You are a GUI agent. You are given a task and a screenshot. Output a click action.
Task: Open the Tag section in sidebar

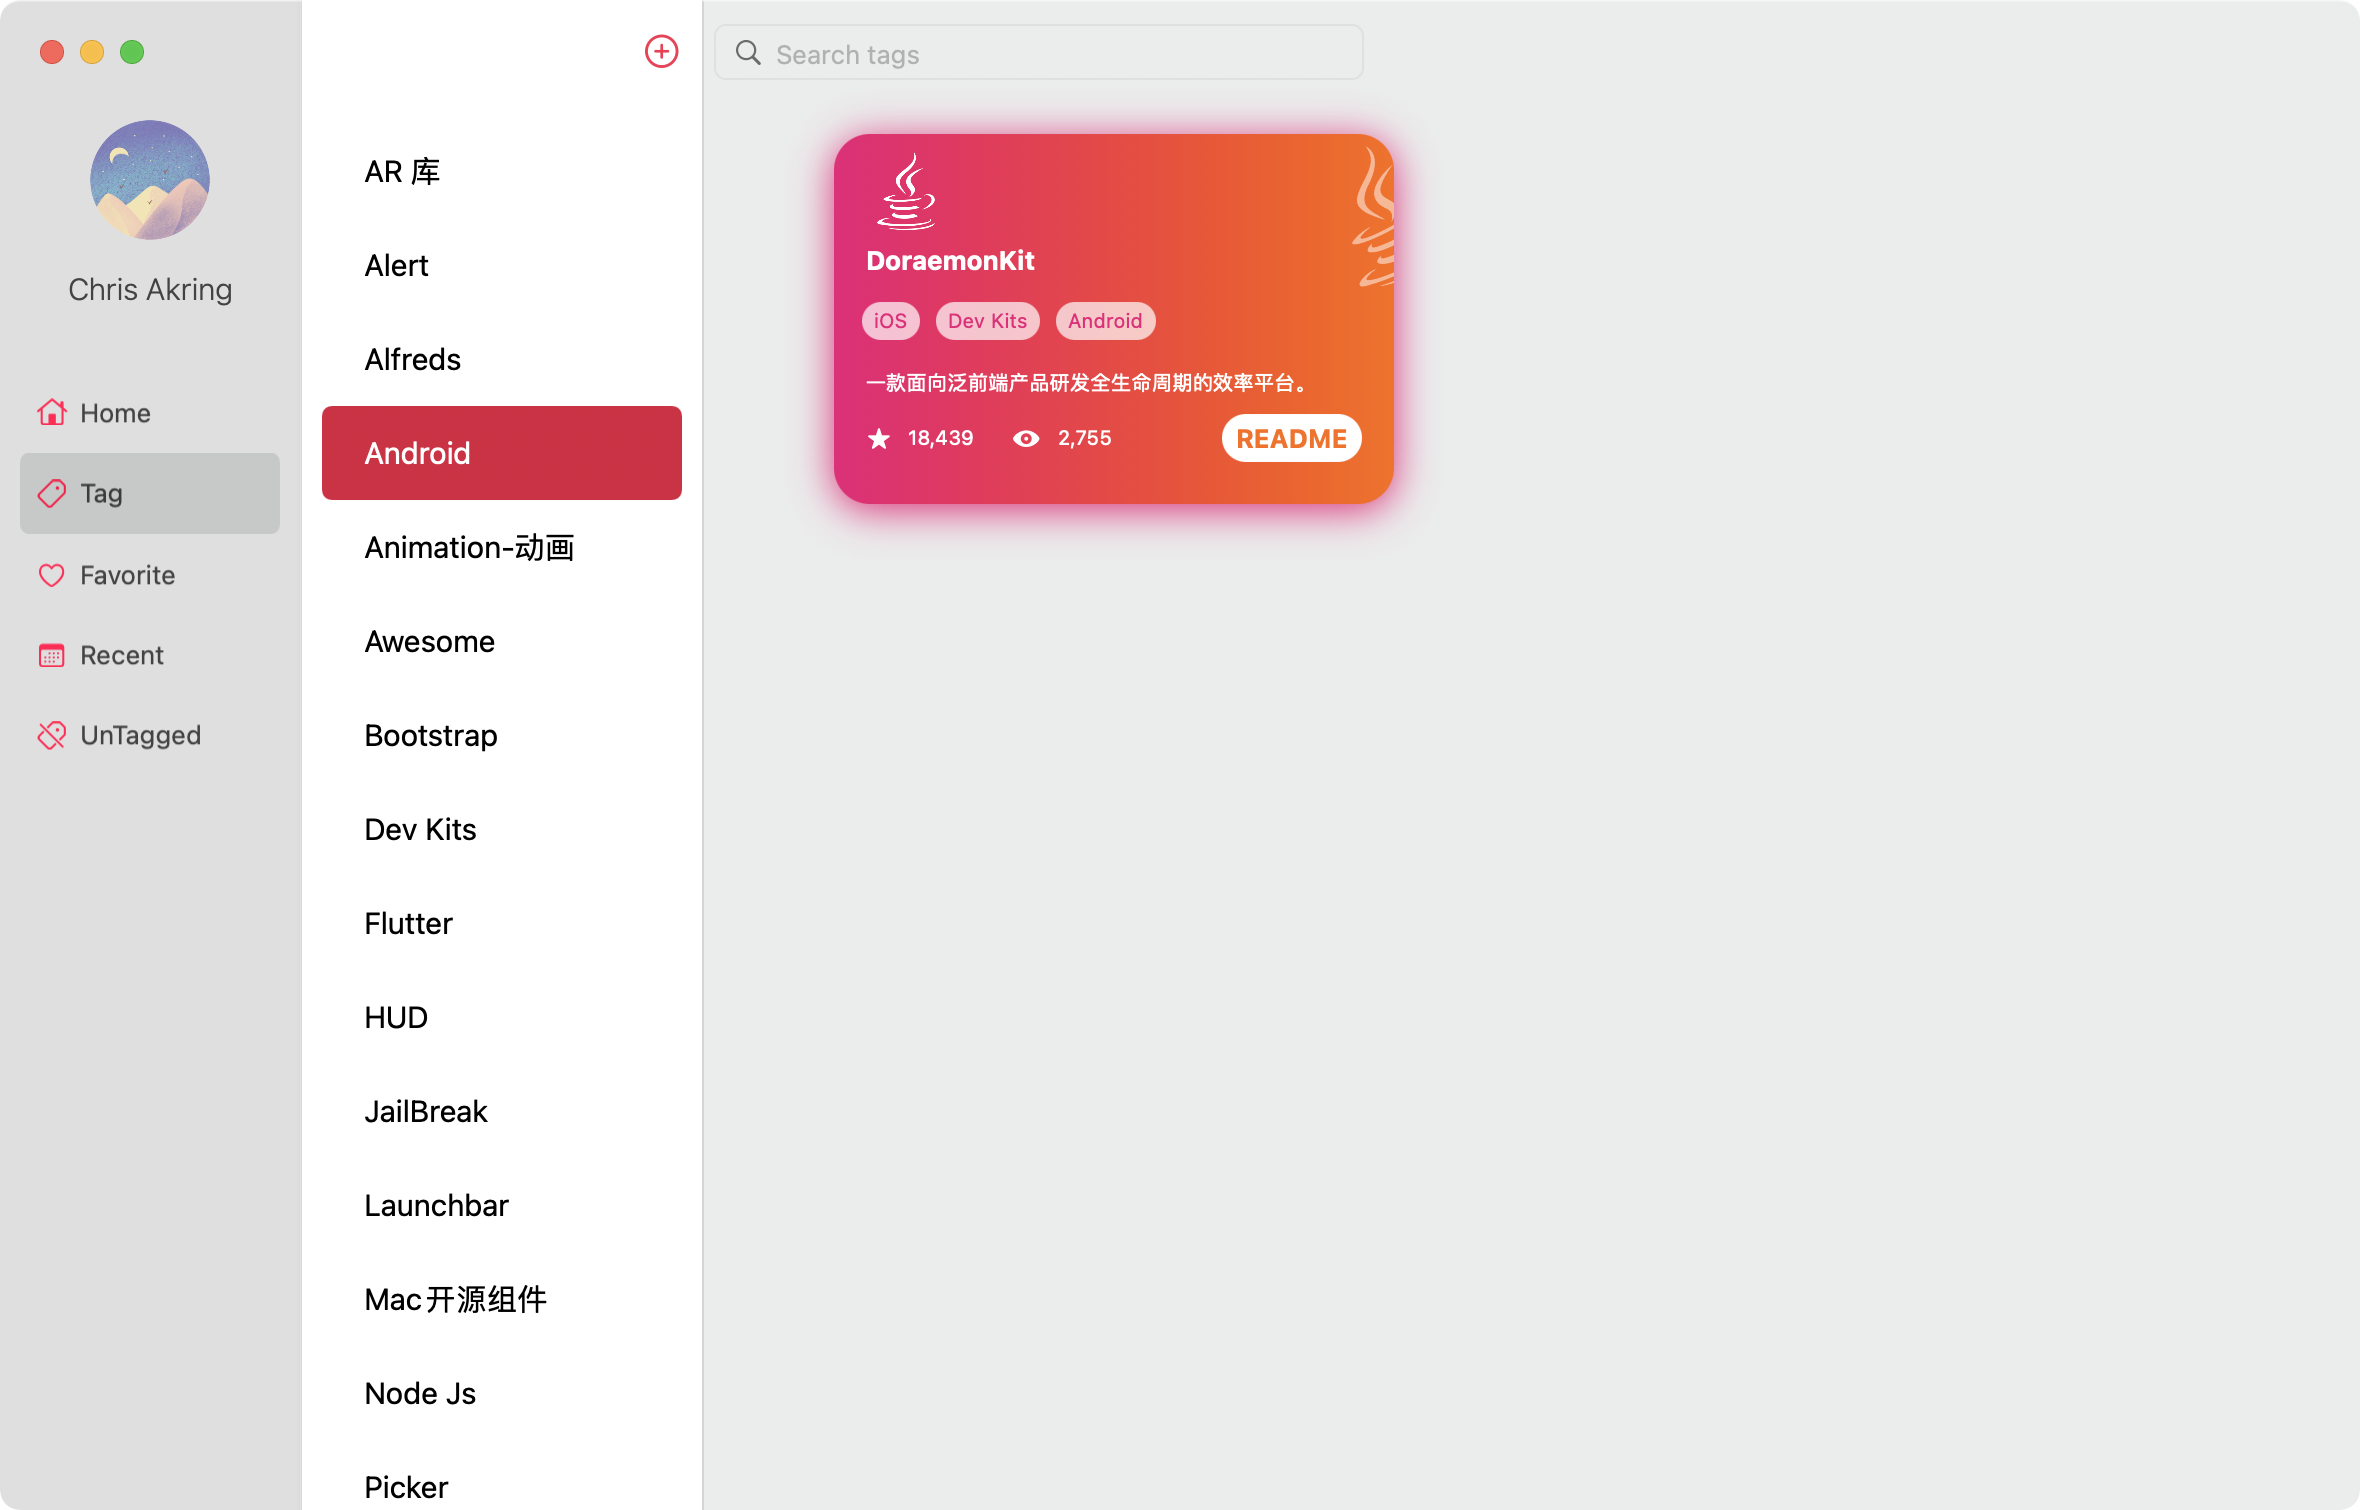(150, 493)
